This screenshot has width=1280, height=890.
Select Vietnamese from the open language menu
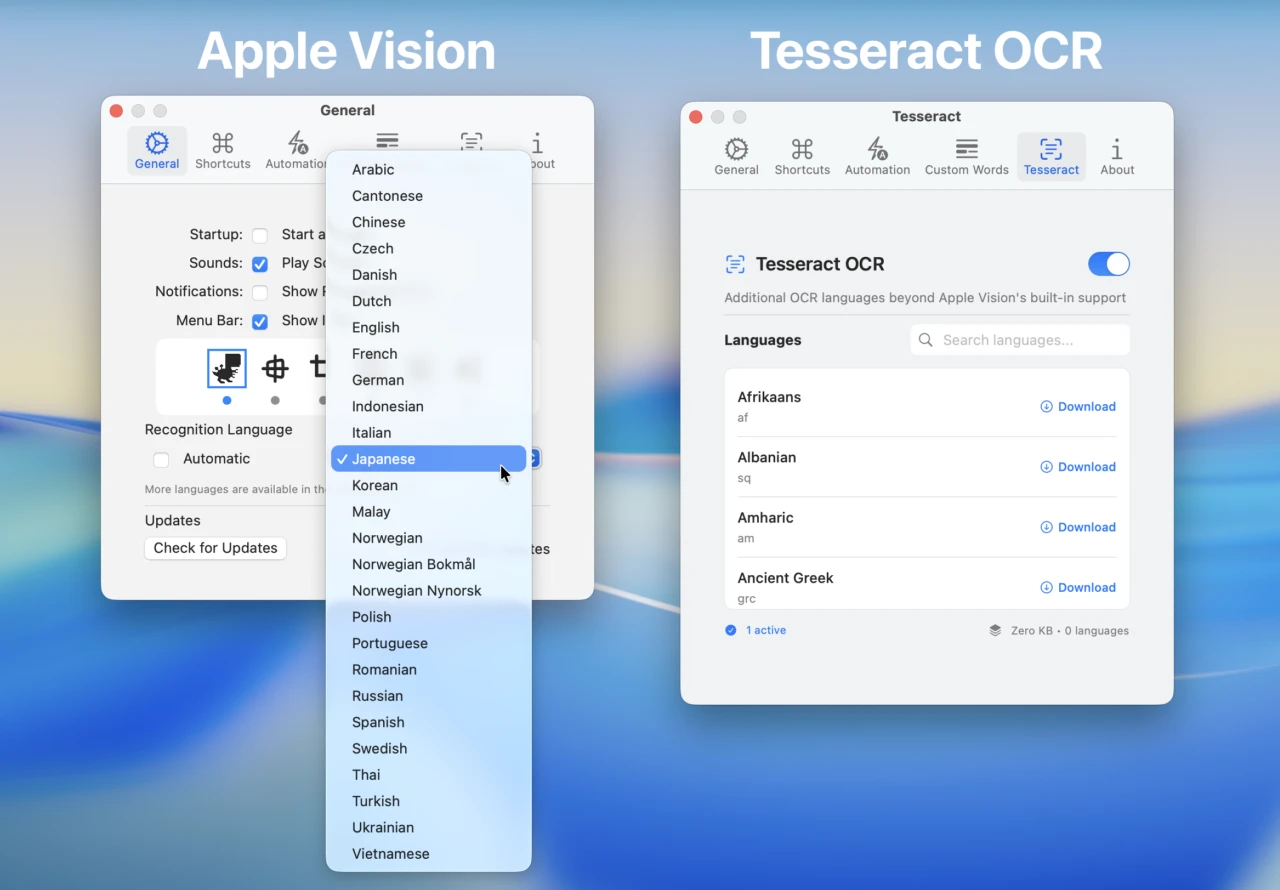[390, 853]
